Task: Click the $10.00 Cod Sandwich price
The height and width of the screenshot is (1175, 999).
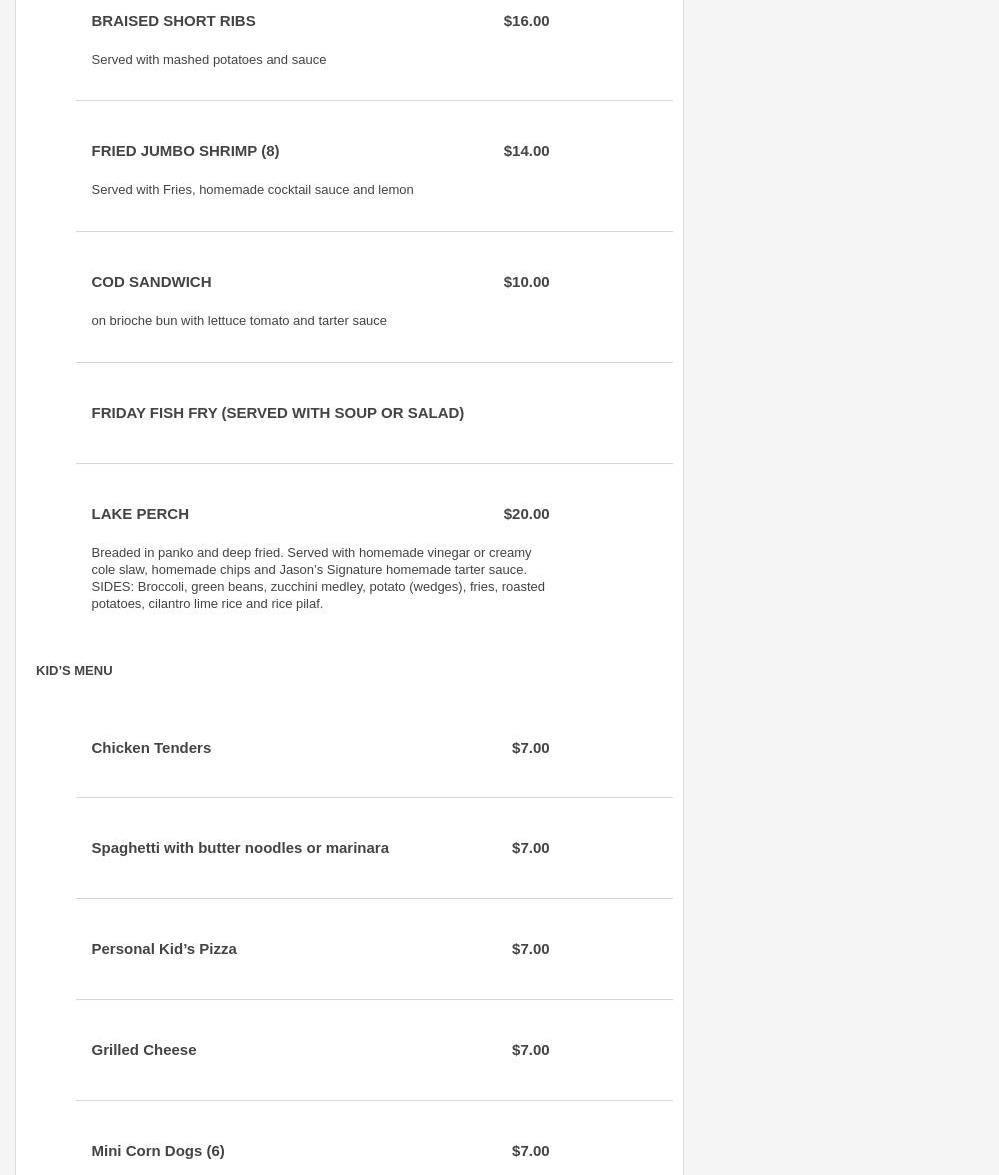Action: pyautogui.click(x=526, y=282)
